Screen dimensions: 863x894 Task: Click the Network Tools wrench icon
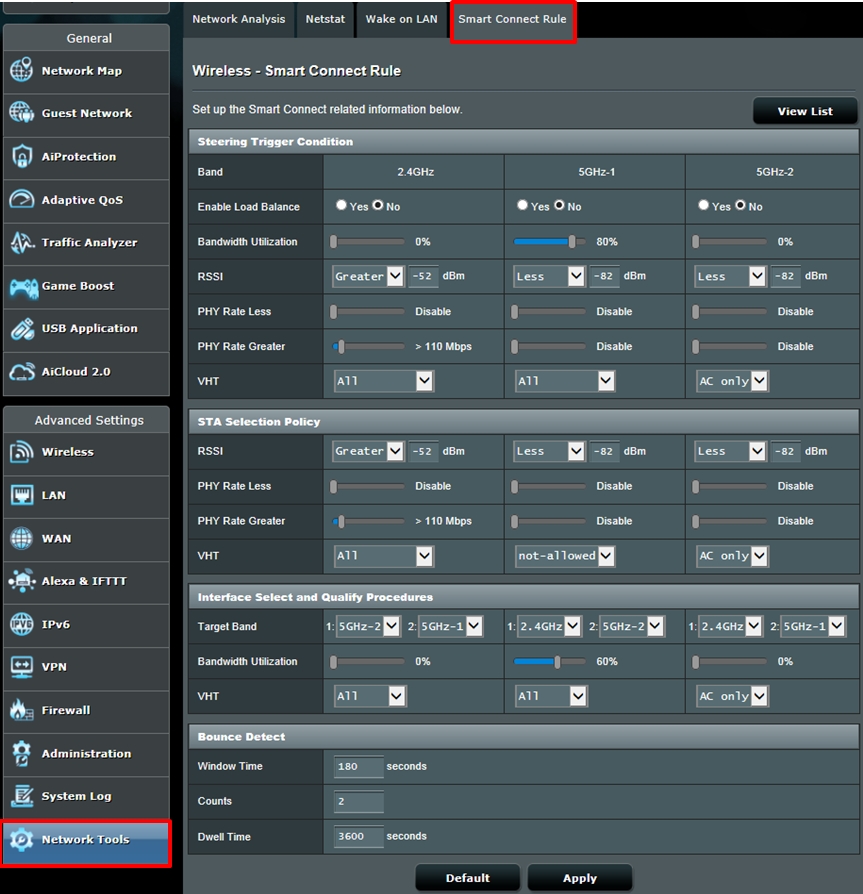[22, 839]
